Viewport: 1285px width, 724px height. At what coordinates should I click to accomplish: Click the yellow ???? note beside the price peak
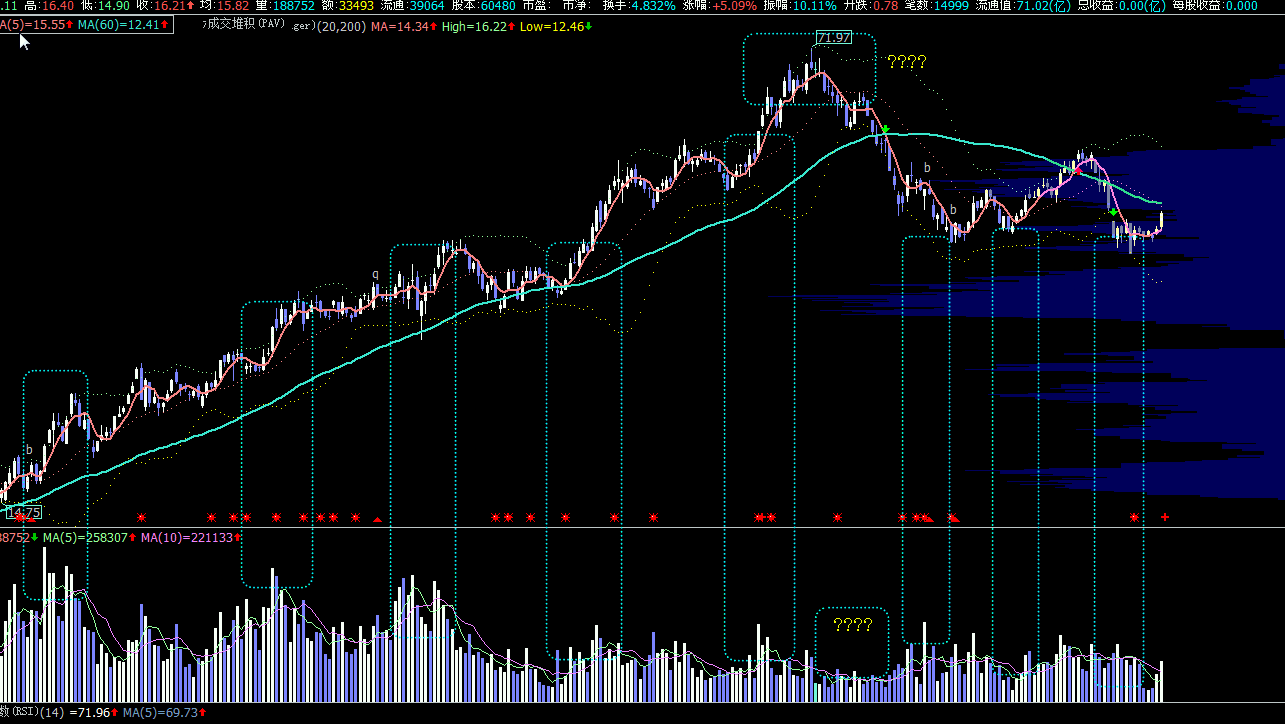[x=906, y=62]
